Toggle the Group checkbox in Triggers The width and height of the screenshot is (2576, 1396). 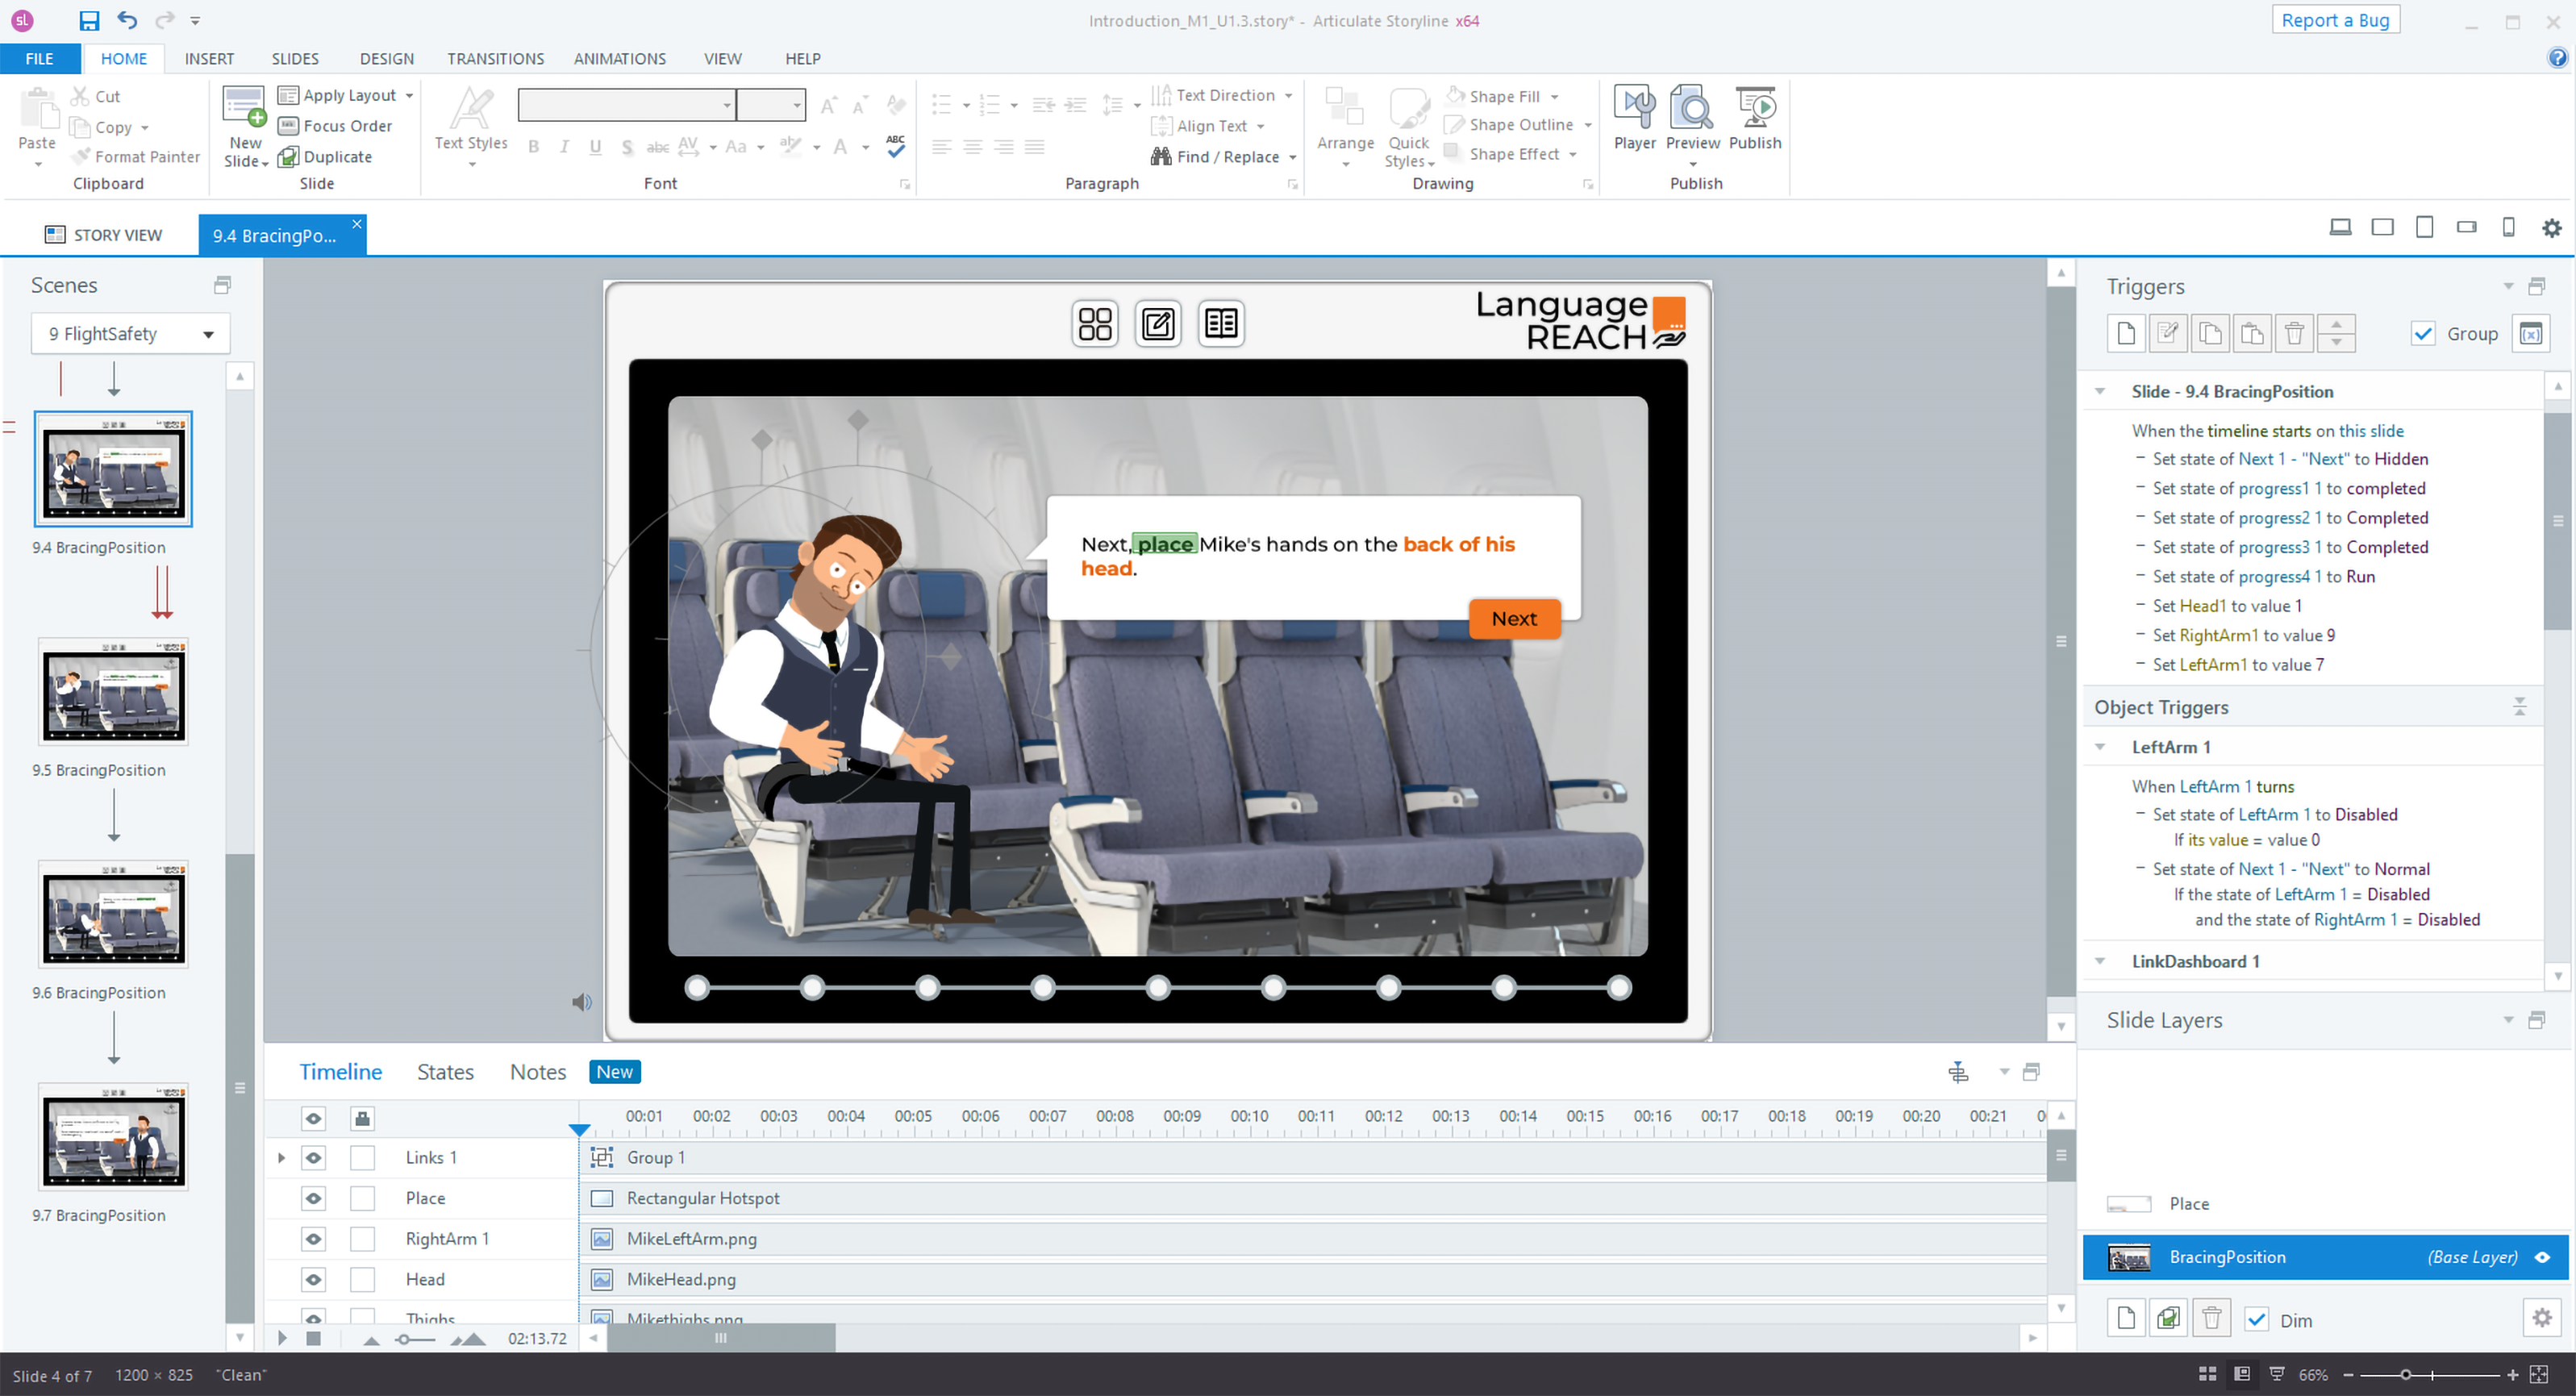(2423, 334)
